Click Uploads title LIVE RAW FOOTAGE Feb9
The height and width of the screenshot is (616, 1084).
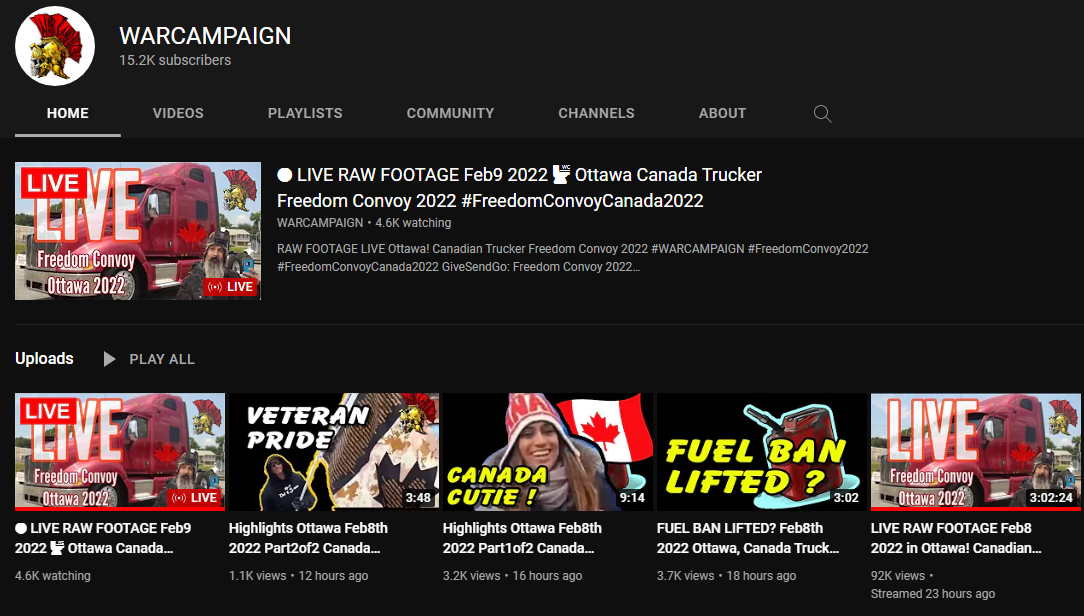[103, 538]
